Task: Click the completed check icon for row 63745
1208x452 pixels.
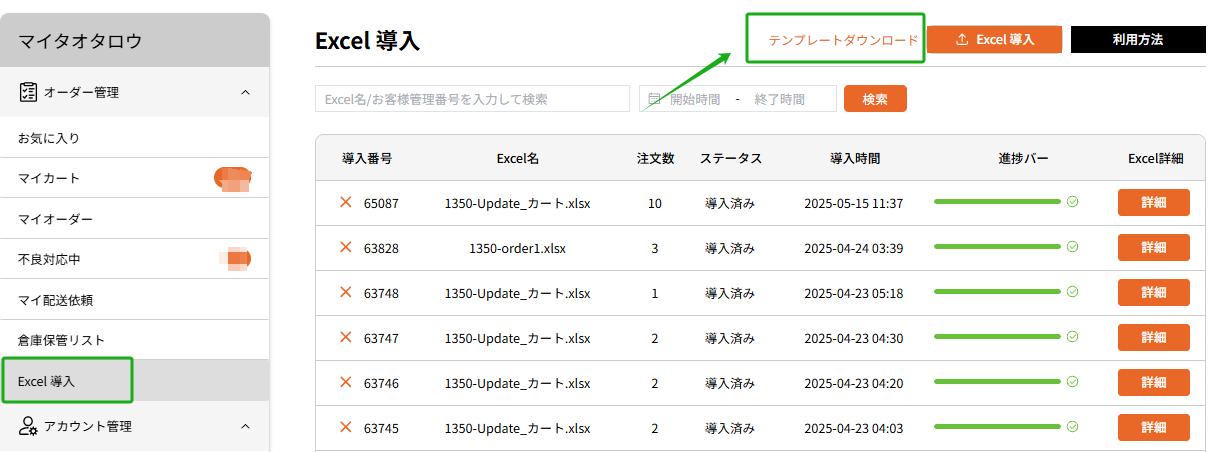Action: [1073, 427]
